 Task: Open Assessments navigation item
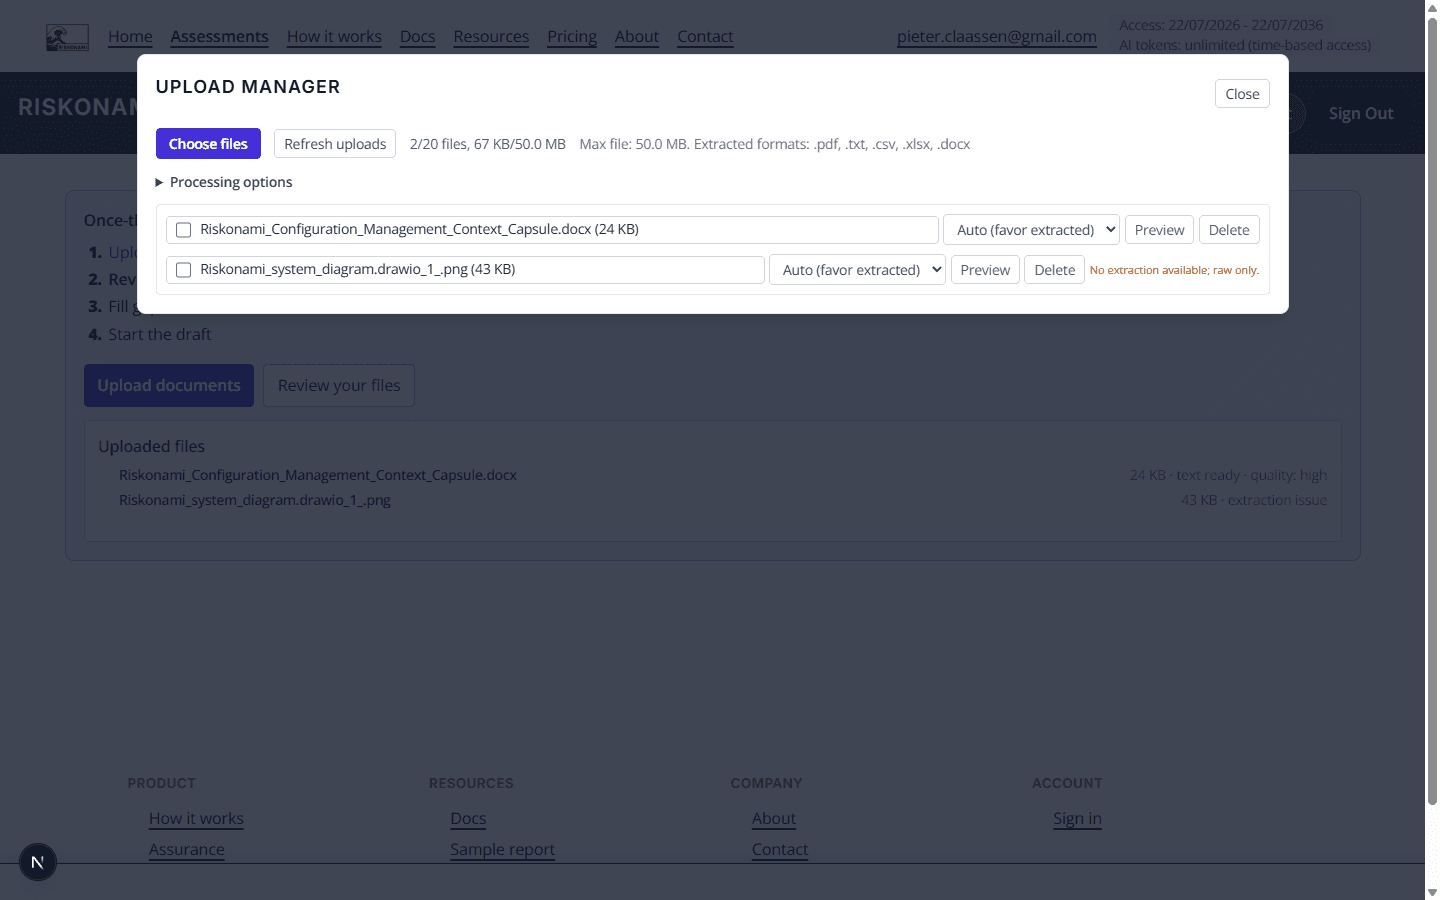219,37
